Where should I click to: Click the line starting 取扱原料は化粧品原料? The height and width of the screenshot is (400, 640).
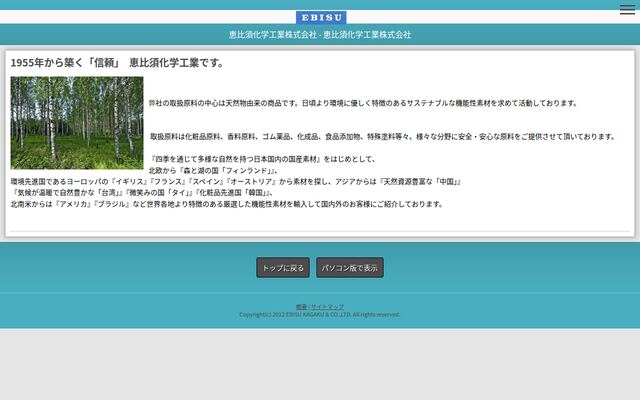(382, 137)
